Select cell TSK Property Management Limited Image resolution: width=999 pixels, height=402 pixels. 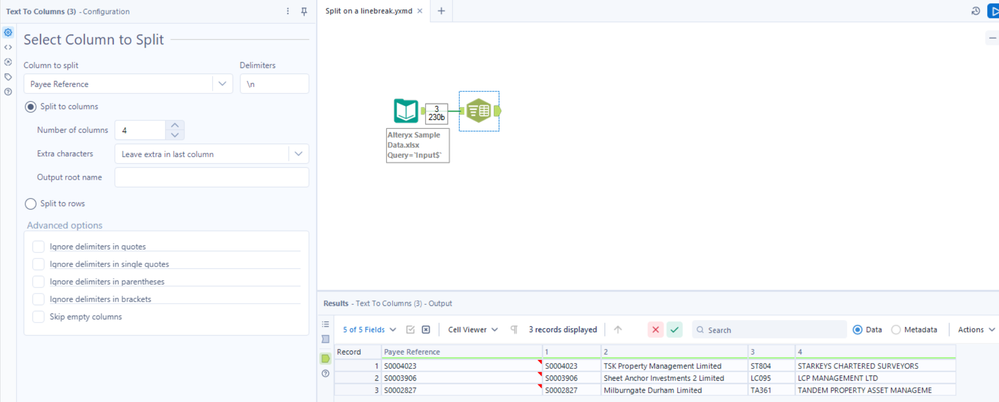674,366
